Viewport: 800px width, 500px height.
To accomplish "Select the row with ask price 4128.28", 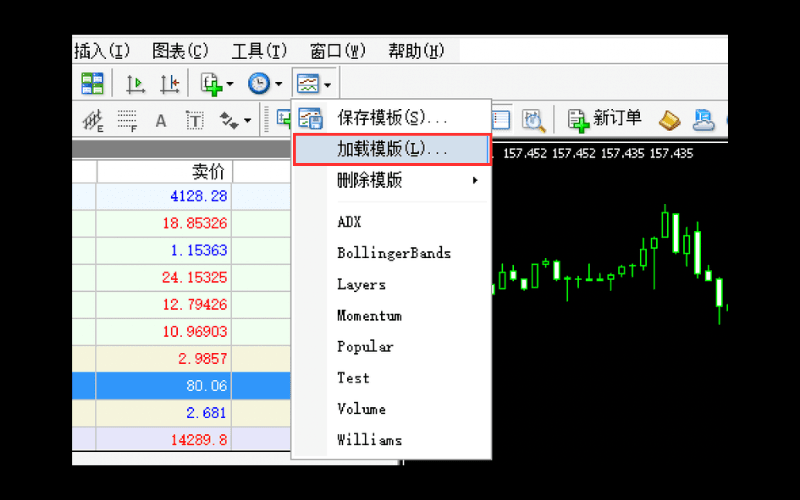I will 182,196.
